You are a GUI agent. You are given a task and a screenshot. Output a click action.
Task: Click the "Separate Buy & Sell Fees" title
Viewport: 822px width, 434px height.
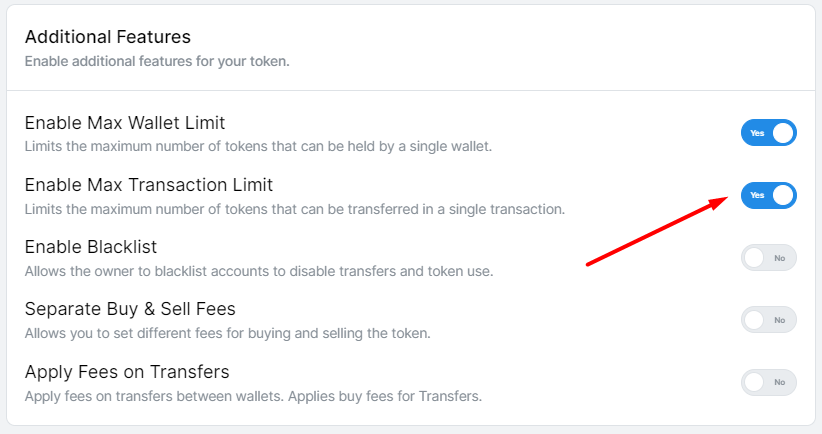tap(130, 309)
